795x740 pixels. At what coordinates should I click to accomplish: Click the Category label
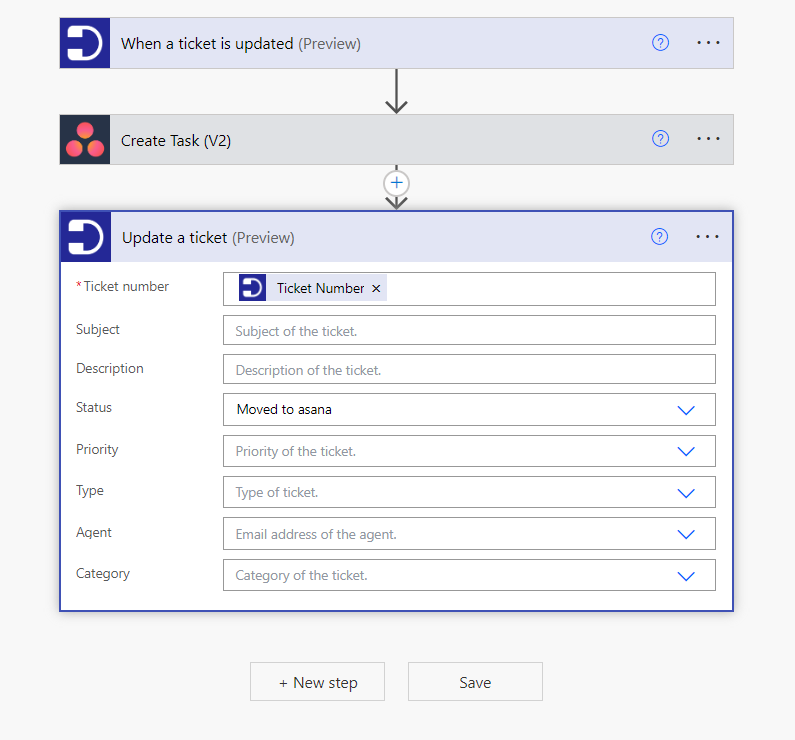[103, 574]
